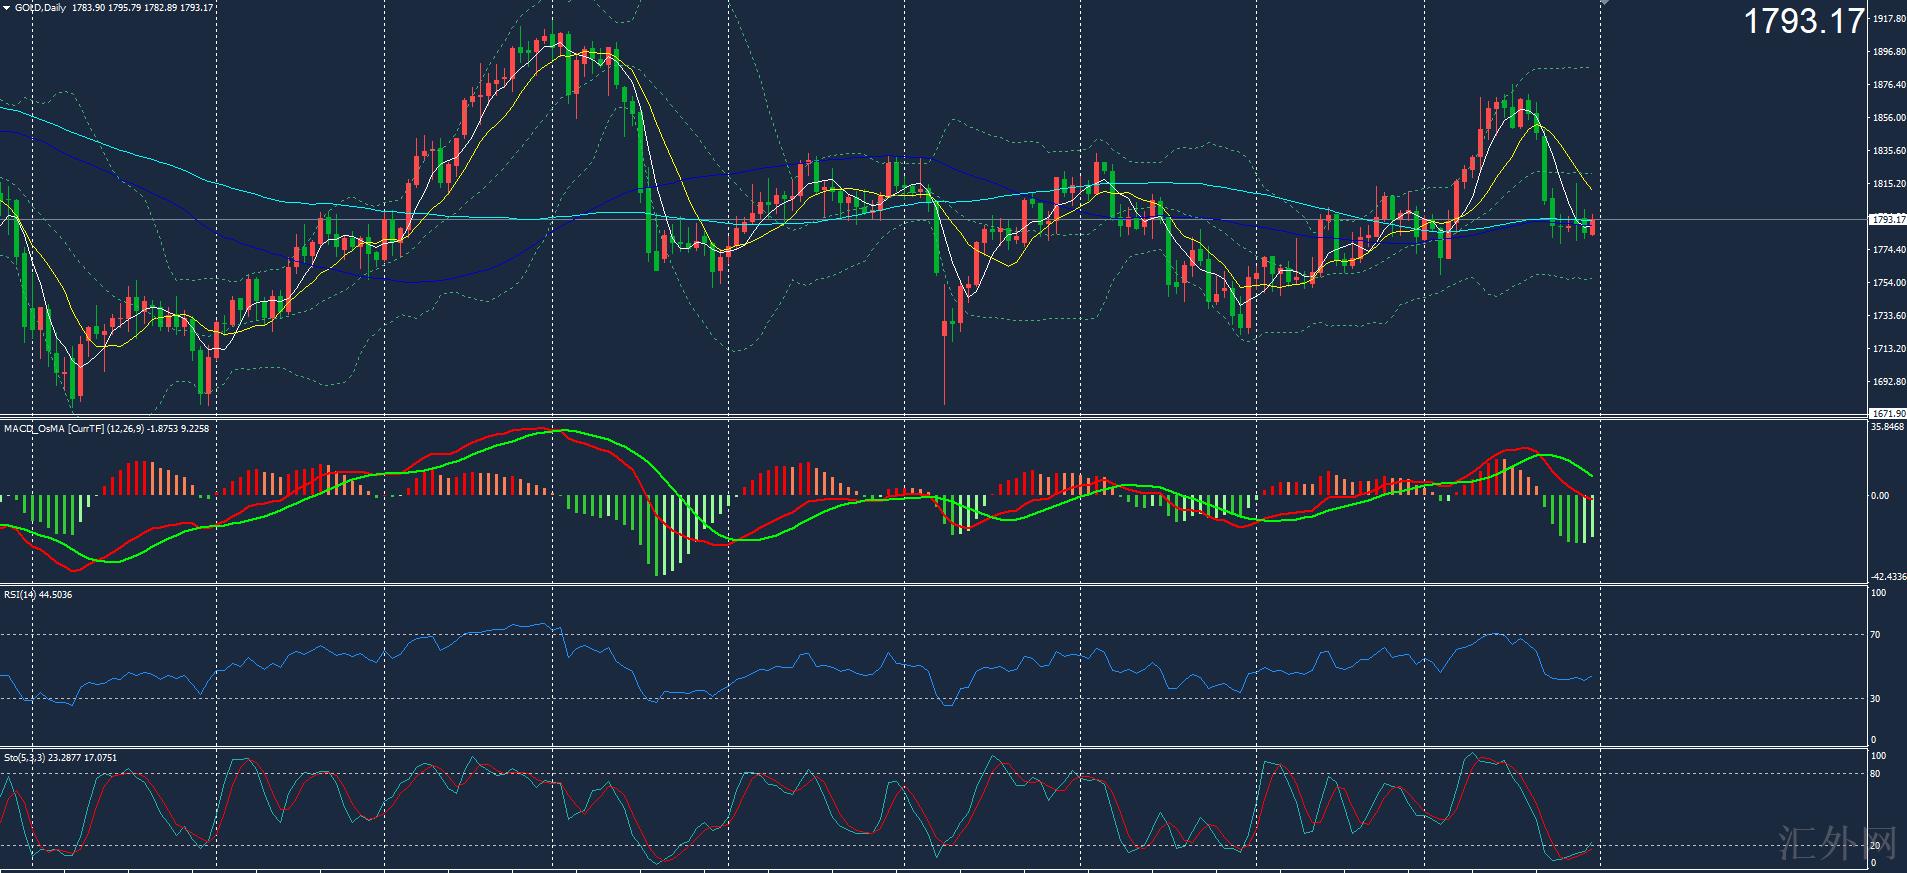Click Stochastic 80 level label on right axis

point(1876,774)
